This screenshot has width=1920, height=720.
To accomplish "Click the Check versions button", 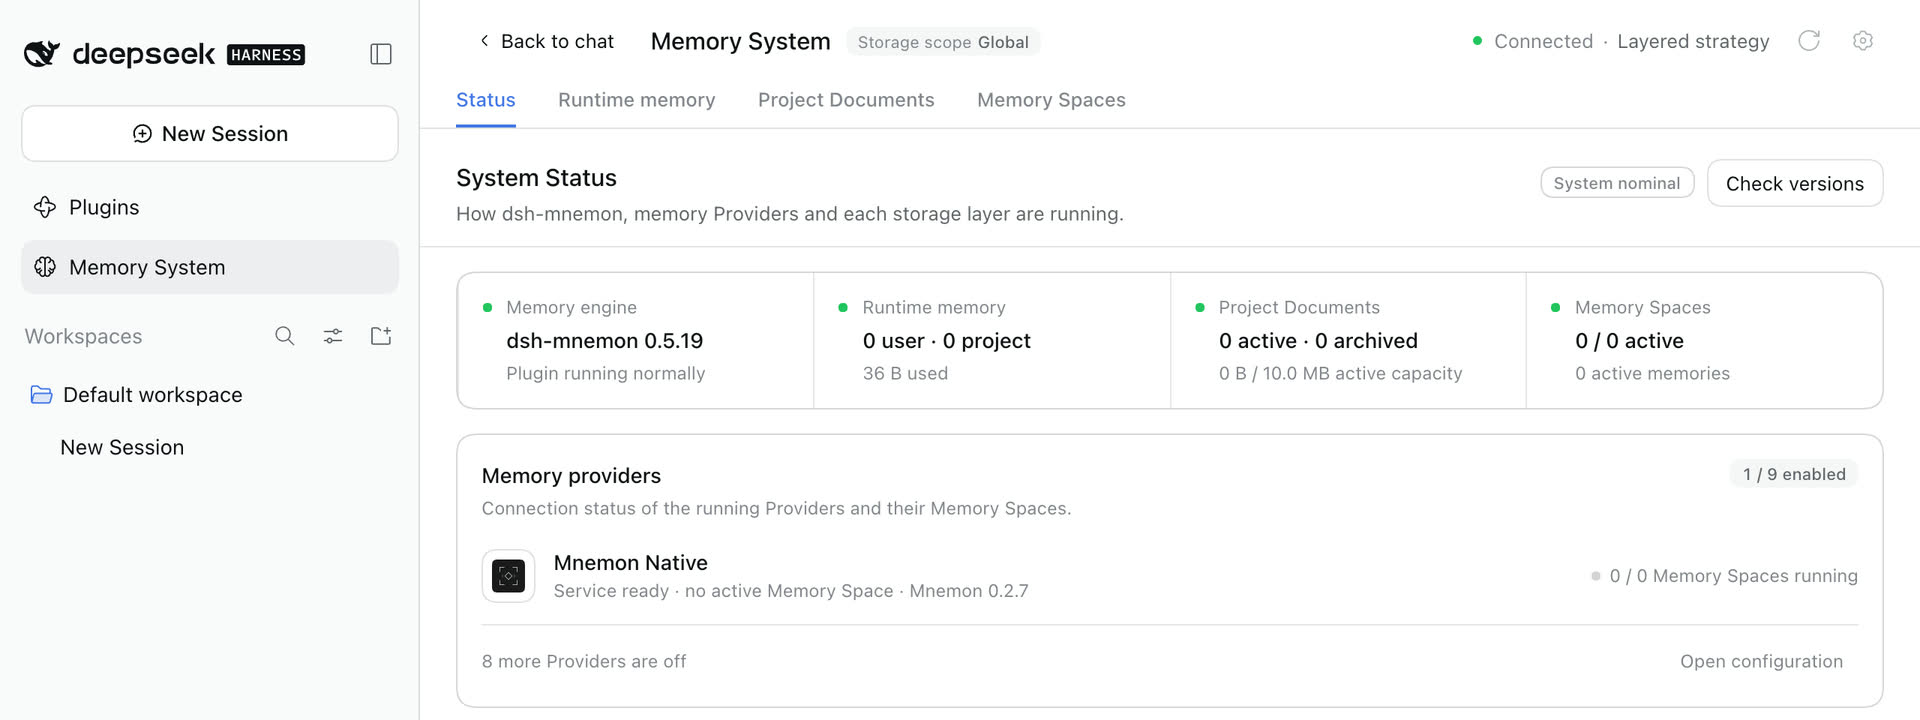I will pyautogui.click(x=1795, y=183).
